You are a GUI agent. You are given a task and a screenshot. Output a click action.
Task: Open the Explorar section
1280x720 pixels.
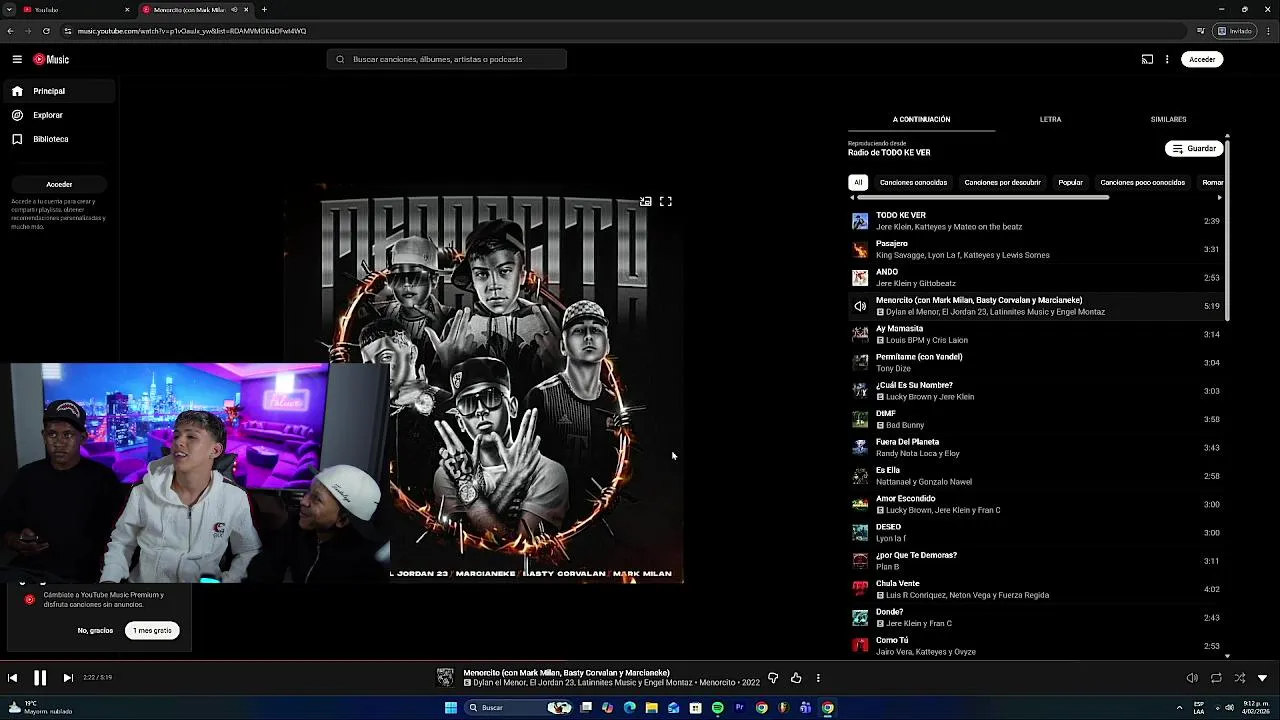tap(59, 115)
